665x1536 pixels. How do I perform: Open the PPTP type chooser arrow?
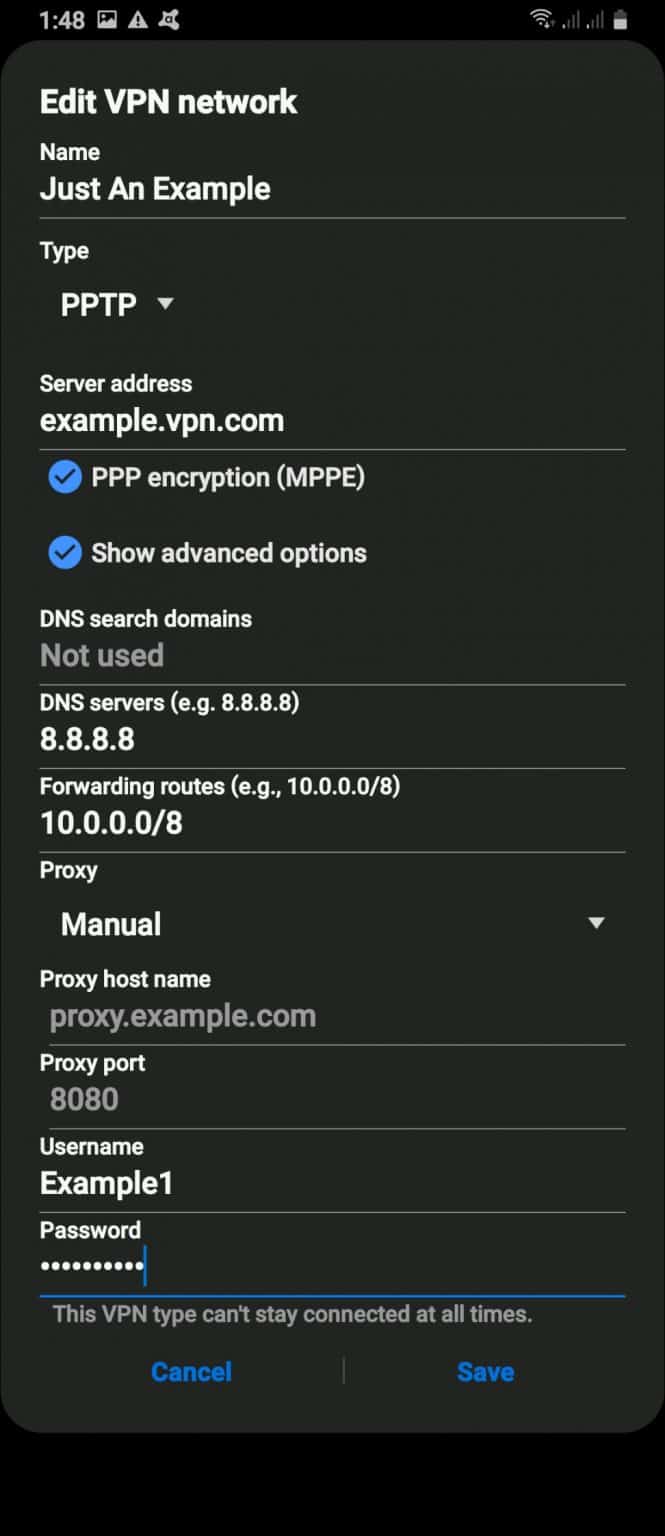pyautogui.click(x=164, y=304)
